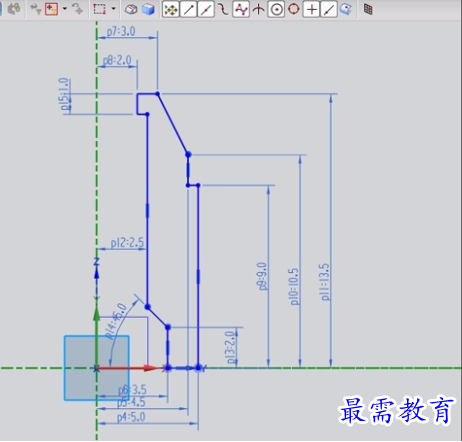This screenshot has height=442, width=462.
Task: Select the p7:3.0 dimension
Action: coord(121,32)
